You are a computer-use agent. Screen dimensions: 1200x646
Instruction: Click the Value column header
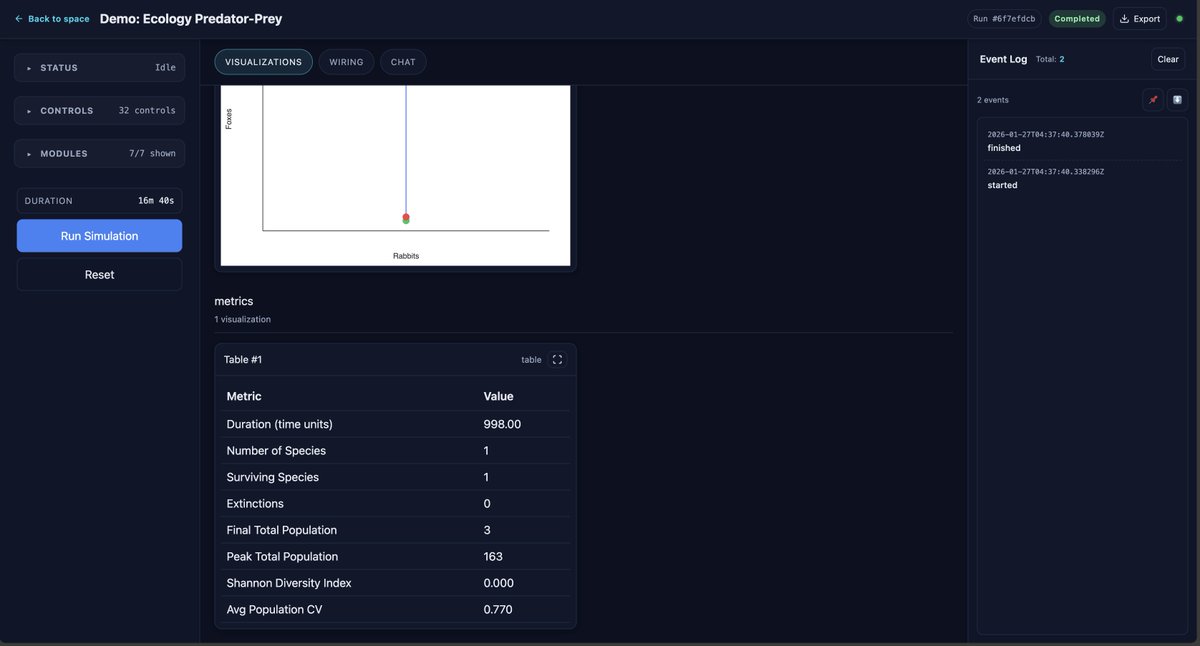(x=498, y=396)
